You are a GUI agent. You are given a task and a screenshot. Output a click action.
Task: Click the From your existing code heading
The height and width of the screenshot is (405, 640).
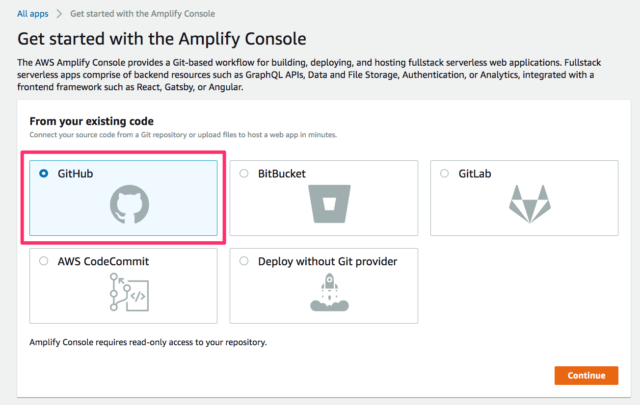[91, 121]
